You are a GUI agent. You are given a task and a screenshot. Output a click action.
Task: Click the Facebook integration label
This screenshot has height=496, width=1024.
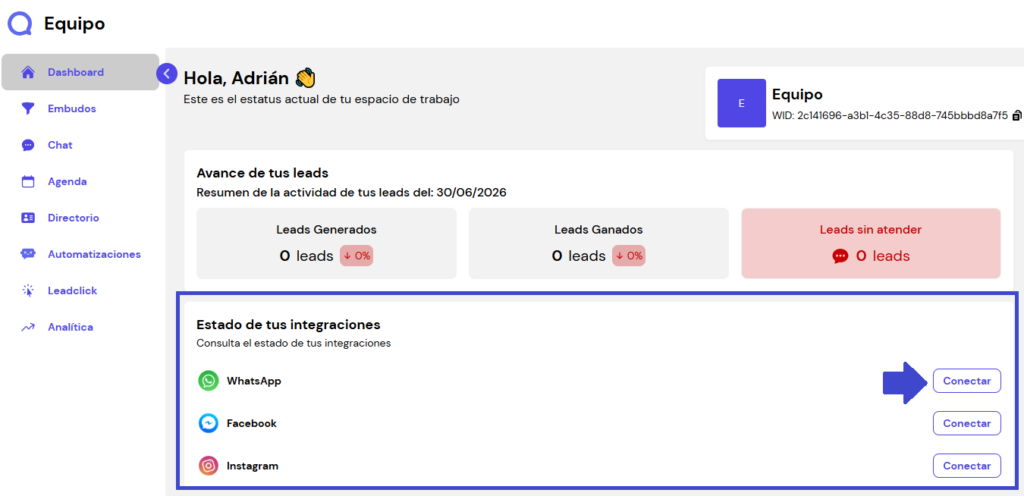(x=251, y=424)
